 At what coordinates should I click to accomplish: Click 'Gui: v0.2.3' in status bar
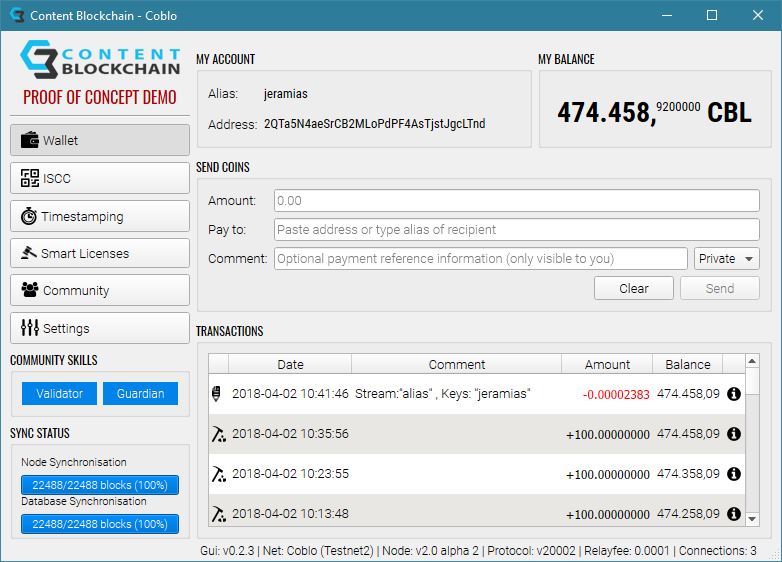point(228,551)
